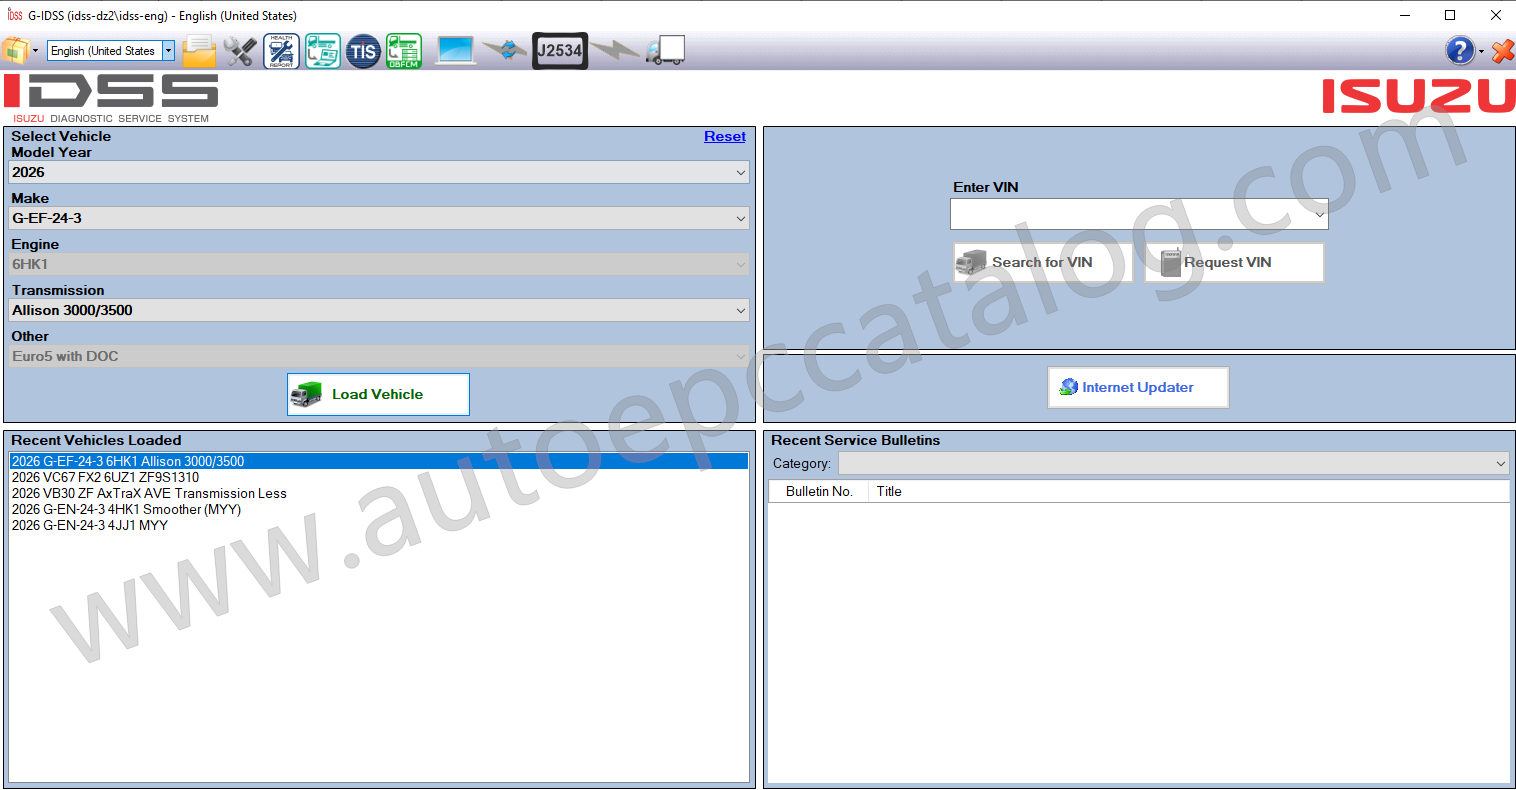Click the Load Vehicle button

[378, 394]
